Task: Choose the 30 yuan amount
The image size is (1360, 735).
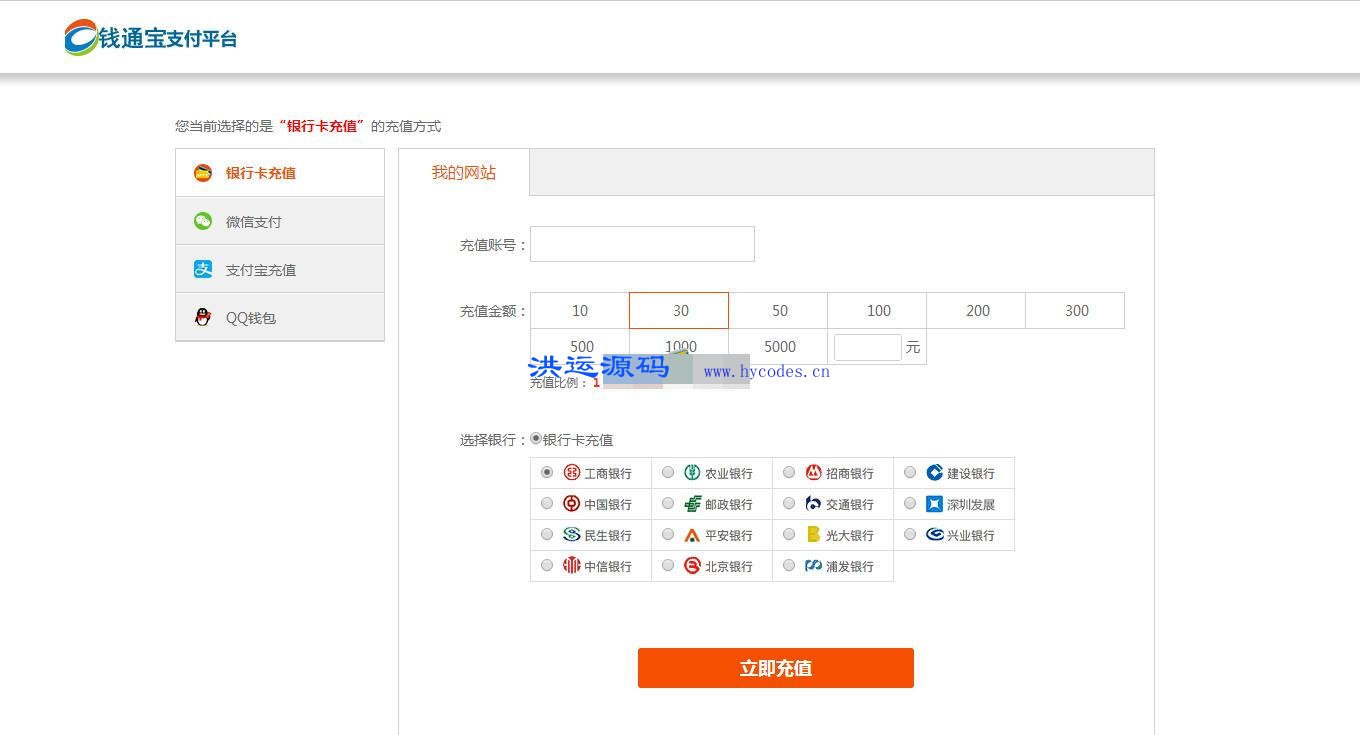Action: [679, 310]
